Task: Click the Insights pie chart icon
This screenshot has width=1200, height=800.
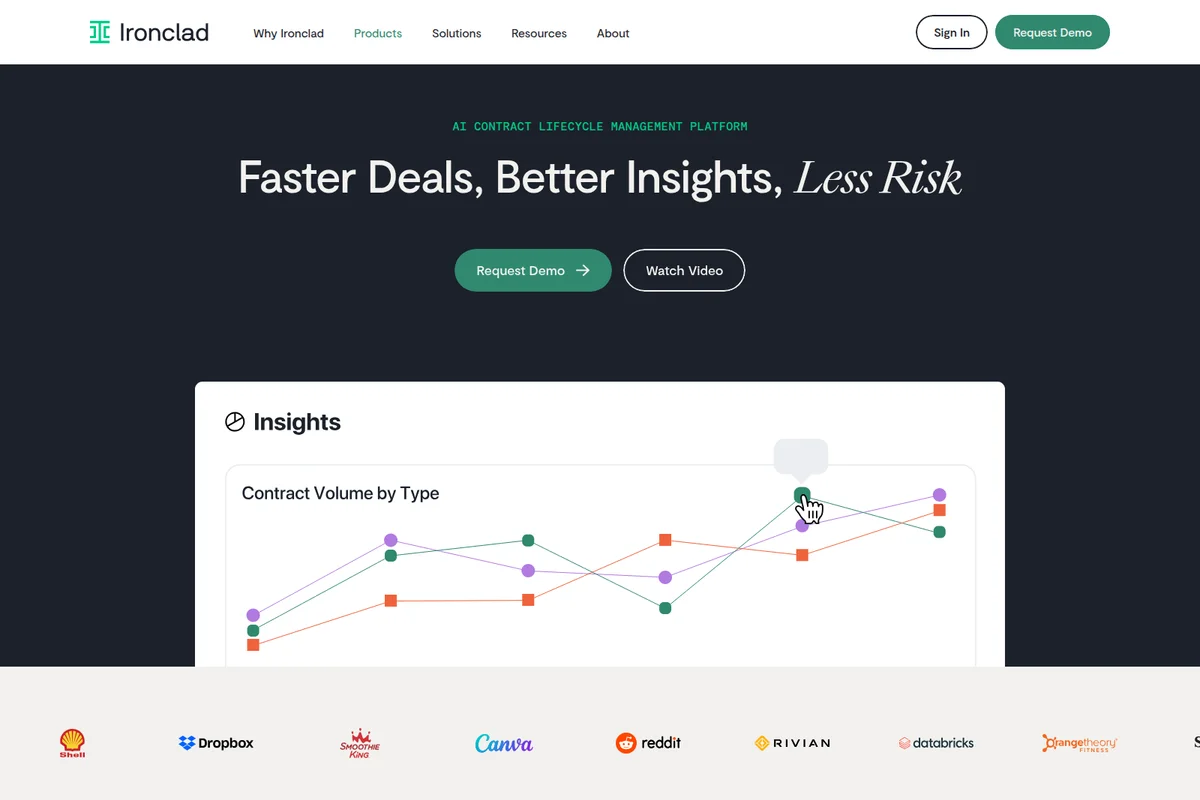Action: [235, 422]
